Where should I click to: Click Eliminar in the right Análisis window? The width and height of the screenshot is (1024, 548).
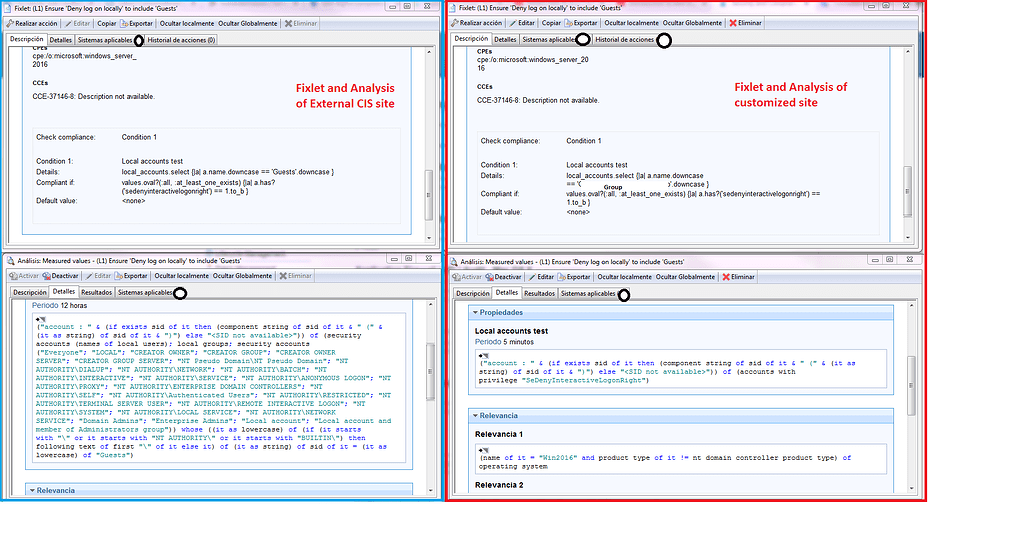[739, 277]
